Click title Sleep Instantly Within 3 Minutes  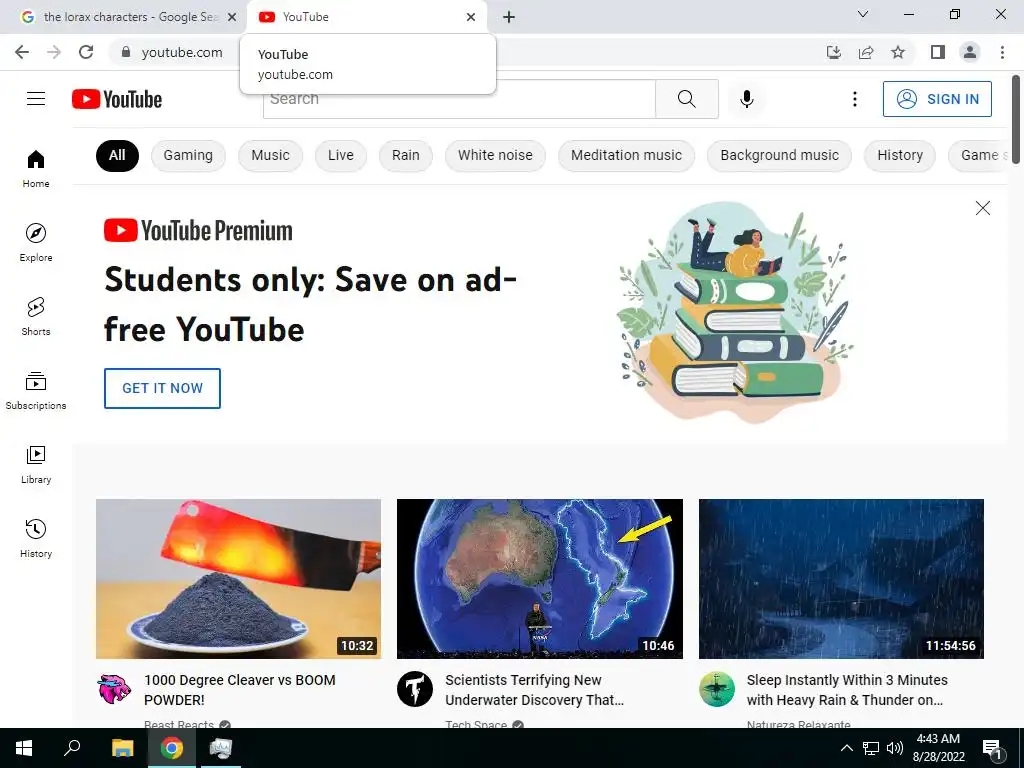click(x=847, y=690)
